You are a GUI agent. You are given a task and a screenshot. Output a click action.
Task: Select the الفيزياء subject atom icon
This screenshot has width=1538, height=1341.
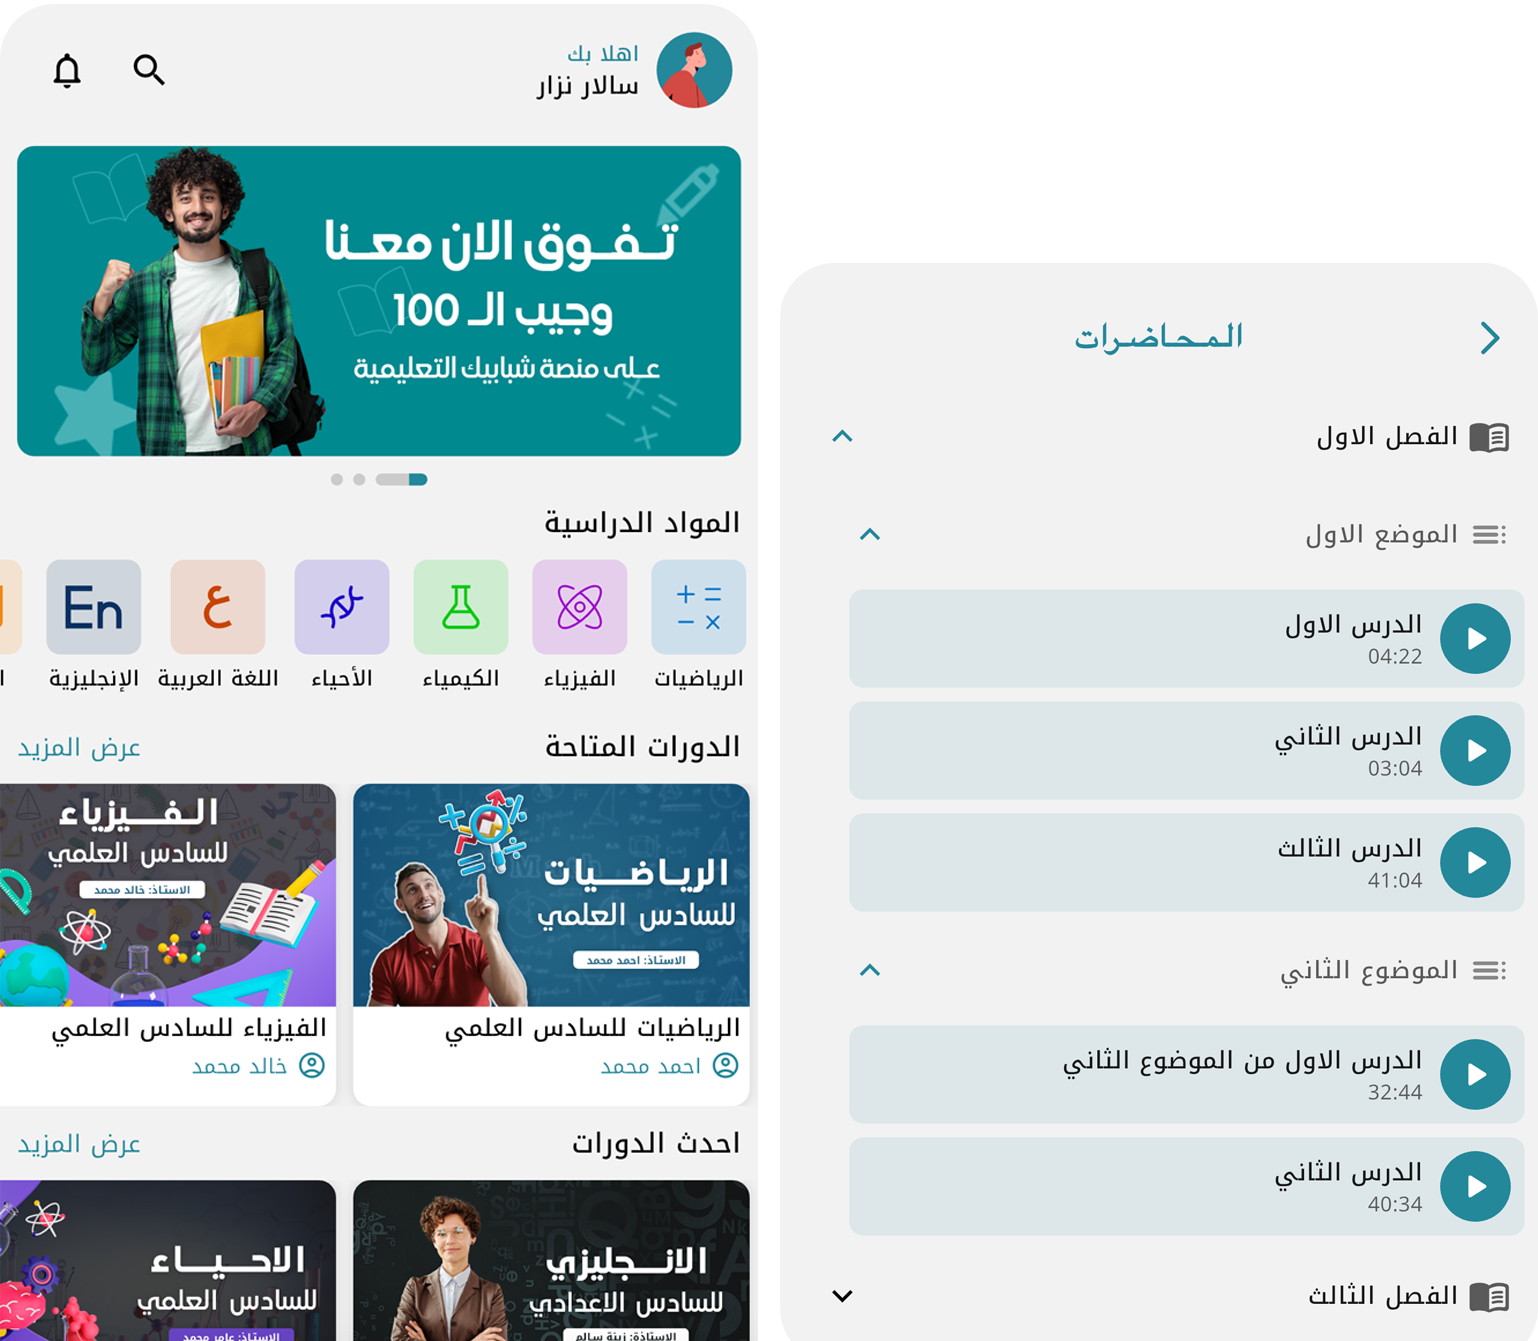(x=580, y=607)
